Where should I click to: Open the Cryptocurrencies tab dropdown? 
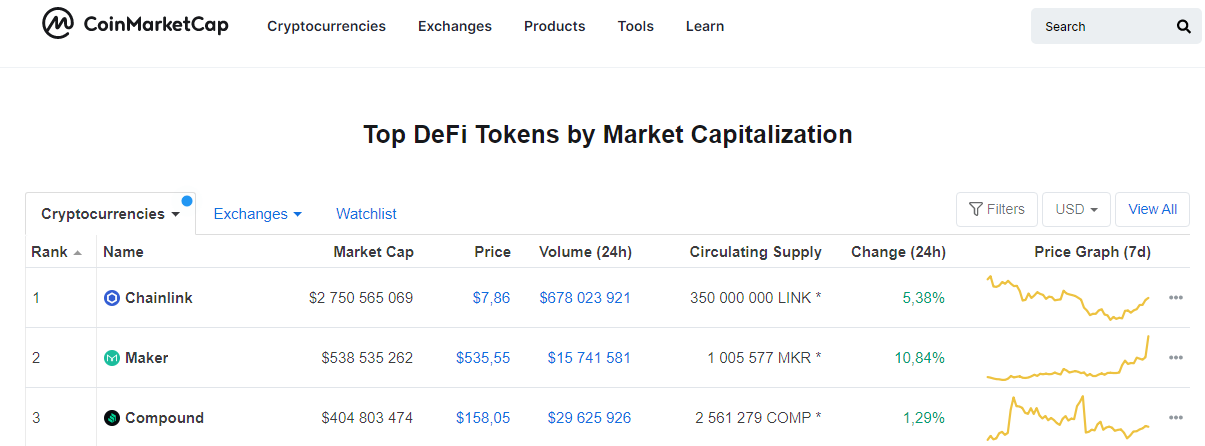(110, 214)
